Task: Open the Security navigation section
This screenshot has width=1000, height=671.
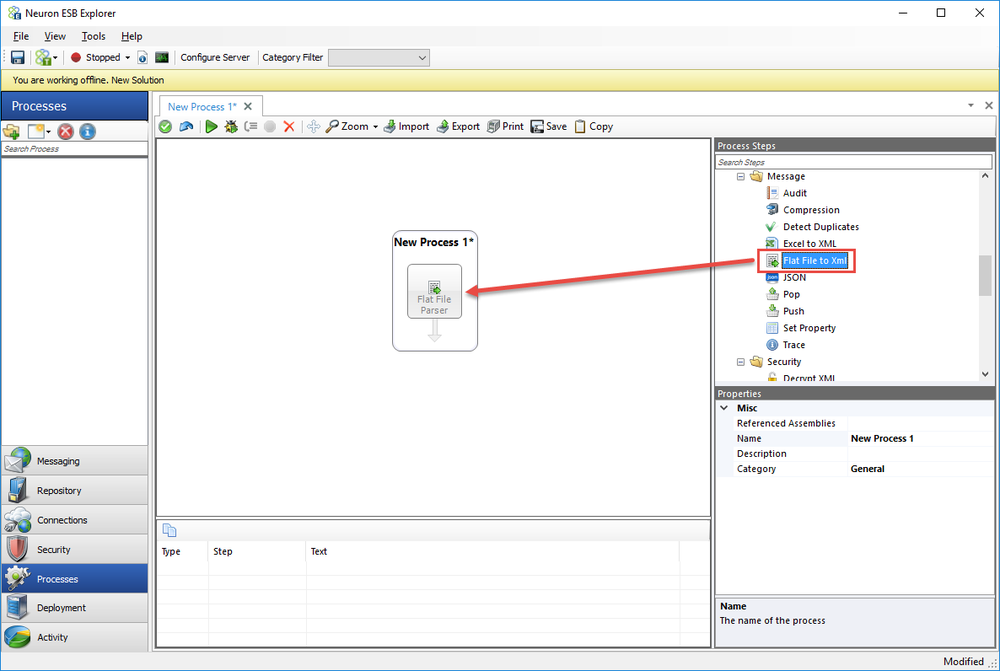Action: [75, 549]
